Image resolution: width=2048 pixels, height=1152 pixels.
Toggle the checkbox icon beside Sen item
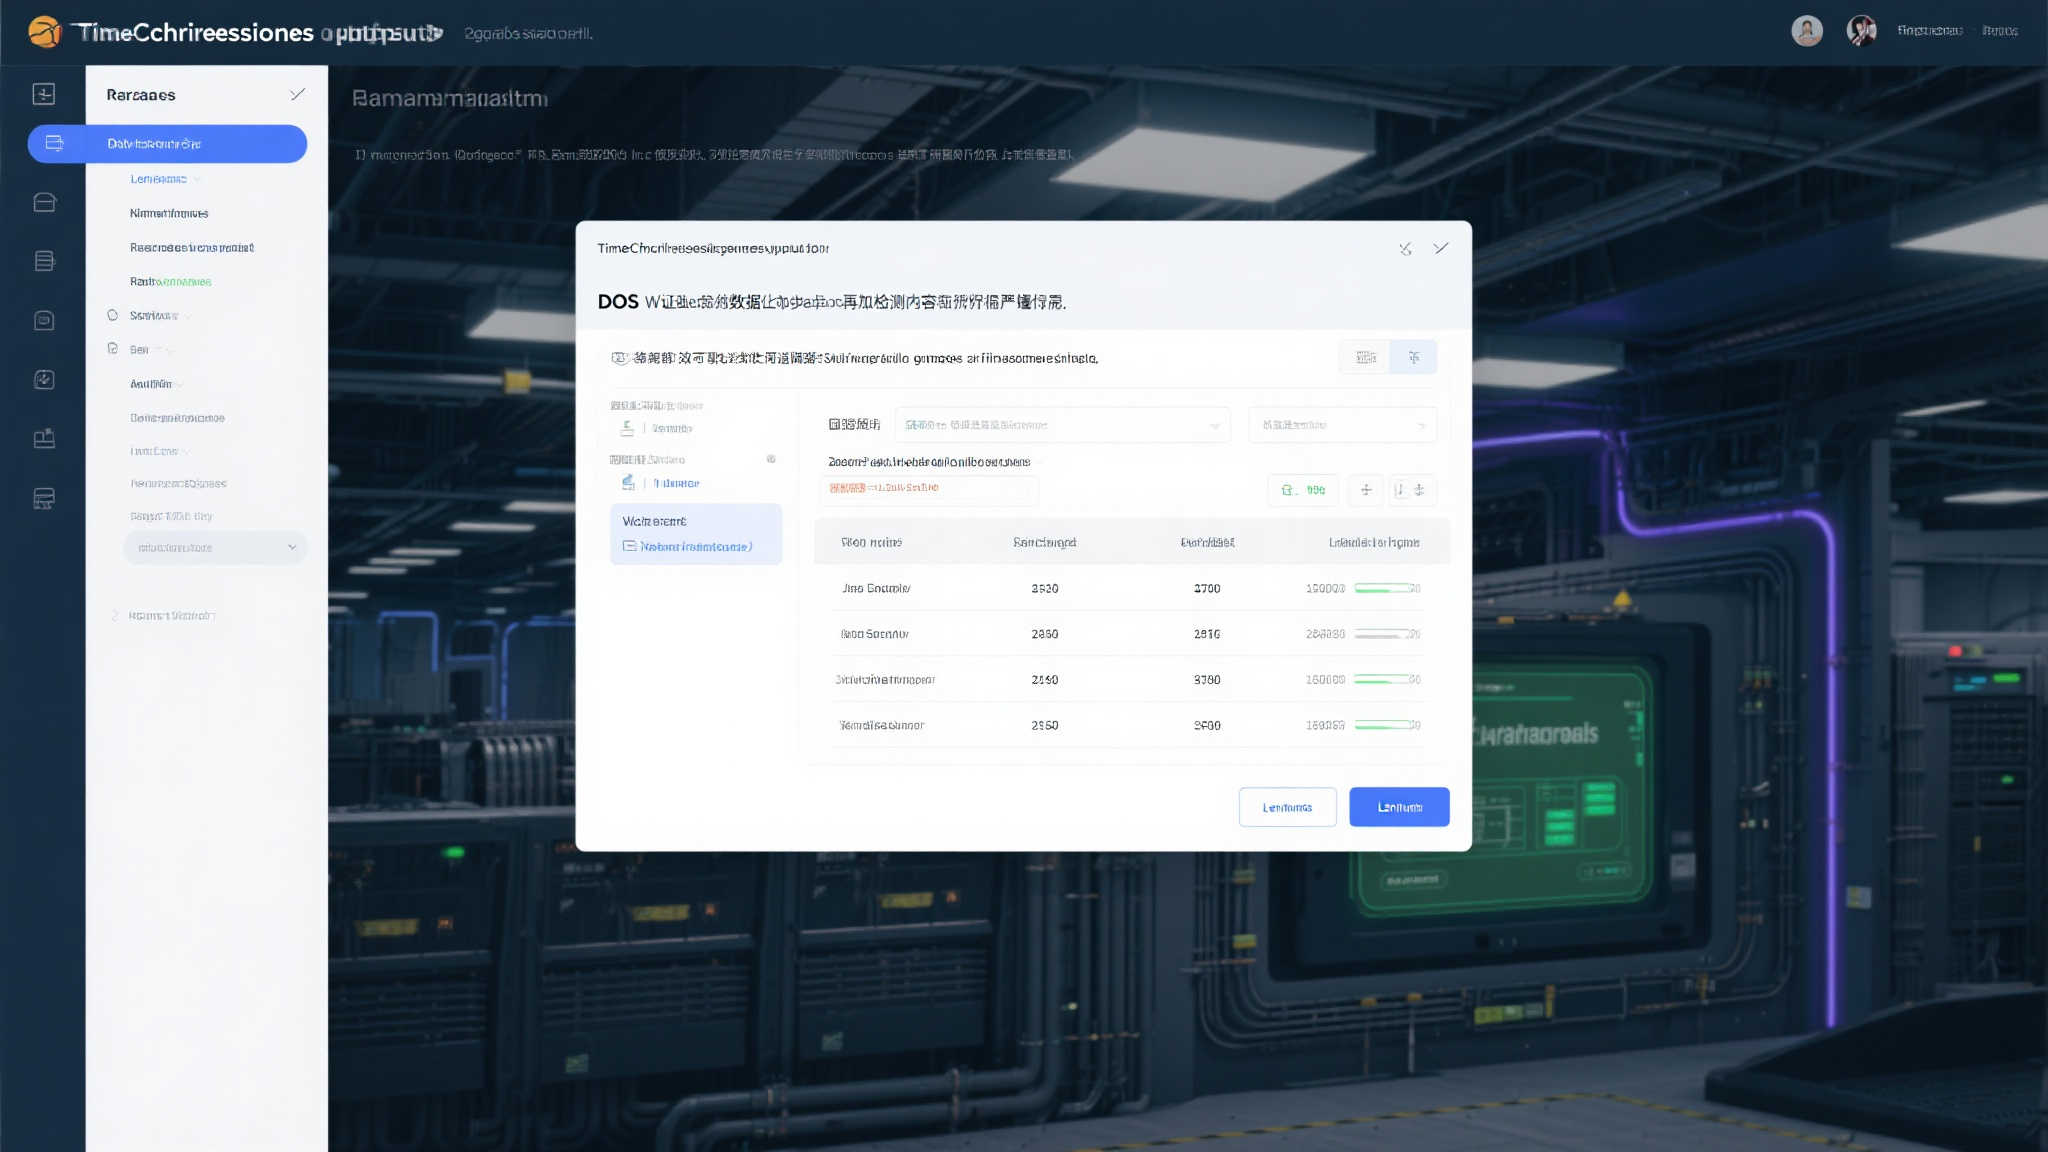click(x=113, y=349)
